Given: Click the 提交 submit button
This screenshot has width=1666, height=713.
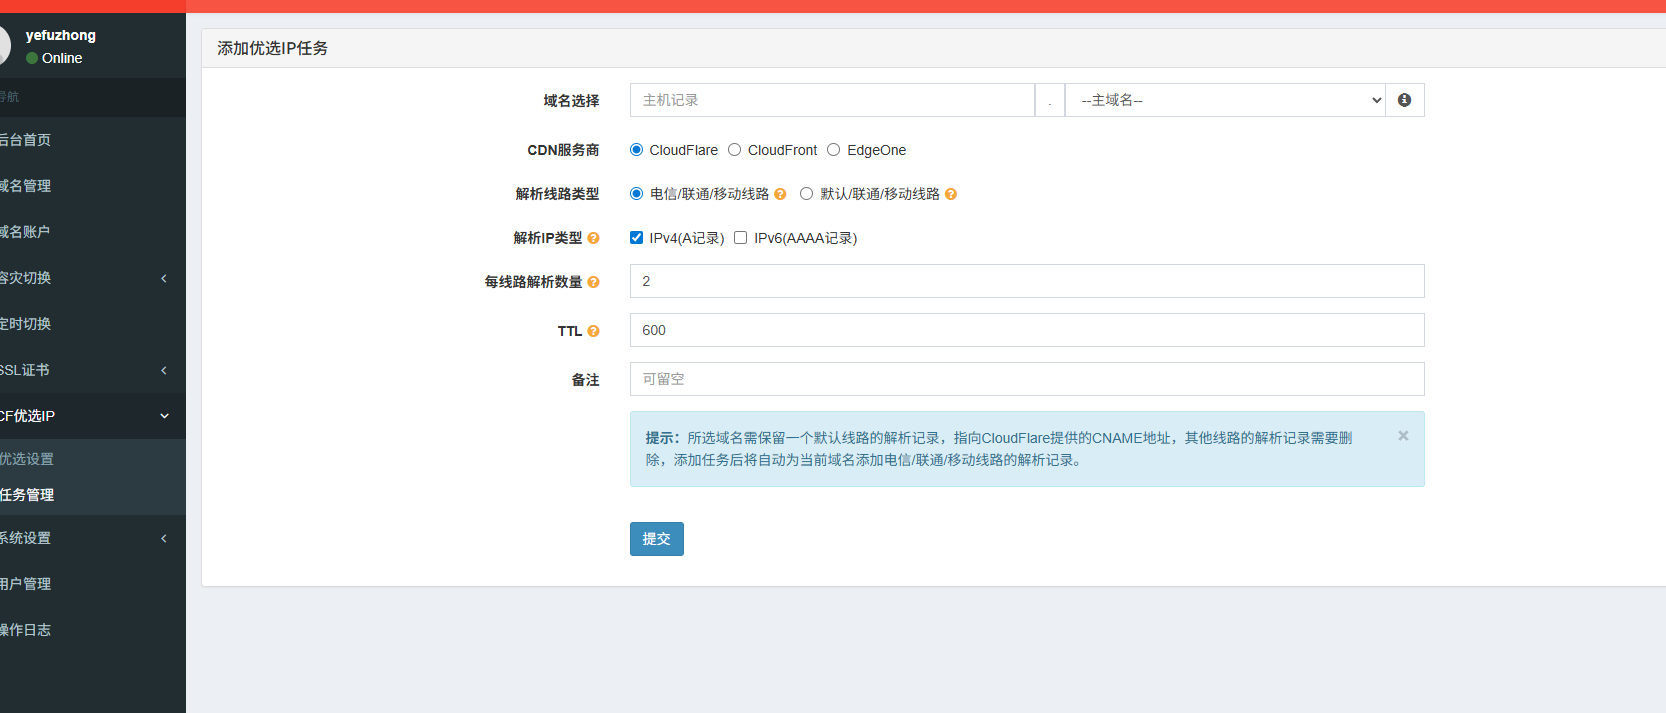Looking at the screenshot, I should point(656,539).
